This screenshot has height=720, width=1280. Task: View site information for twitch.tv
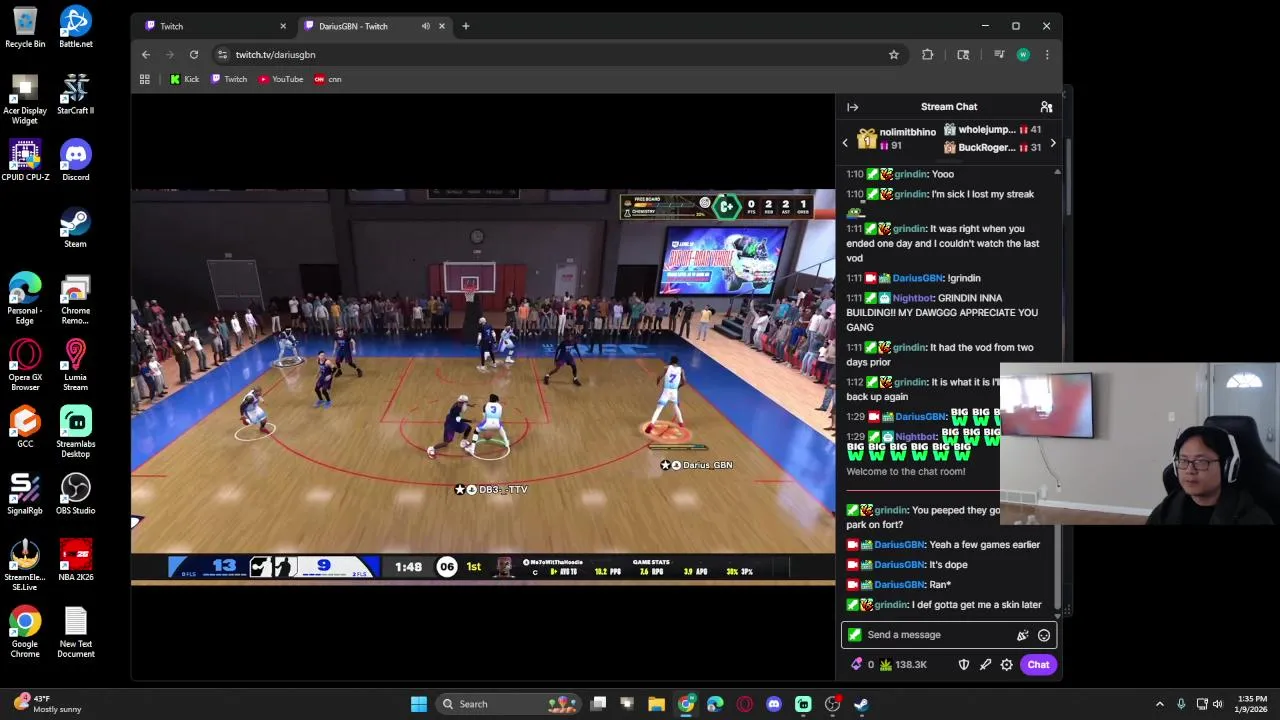point(223,55)
